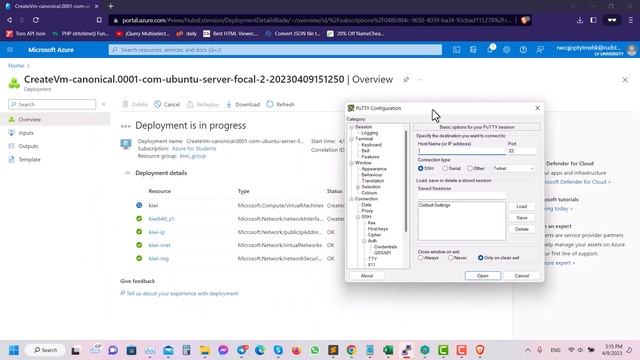The width and height of the screenshot is (640, 360).
Task: Choose Always for close window on exit
Action: 420,258
